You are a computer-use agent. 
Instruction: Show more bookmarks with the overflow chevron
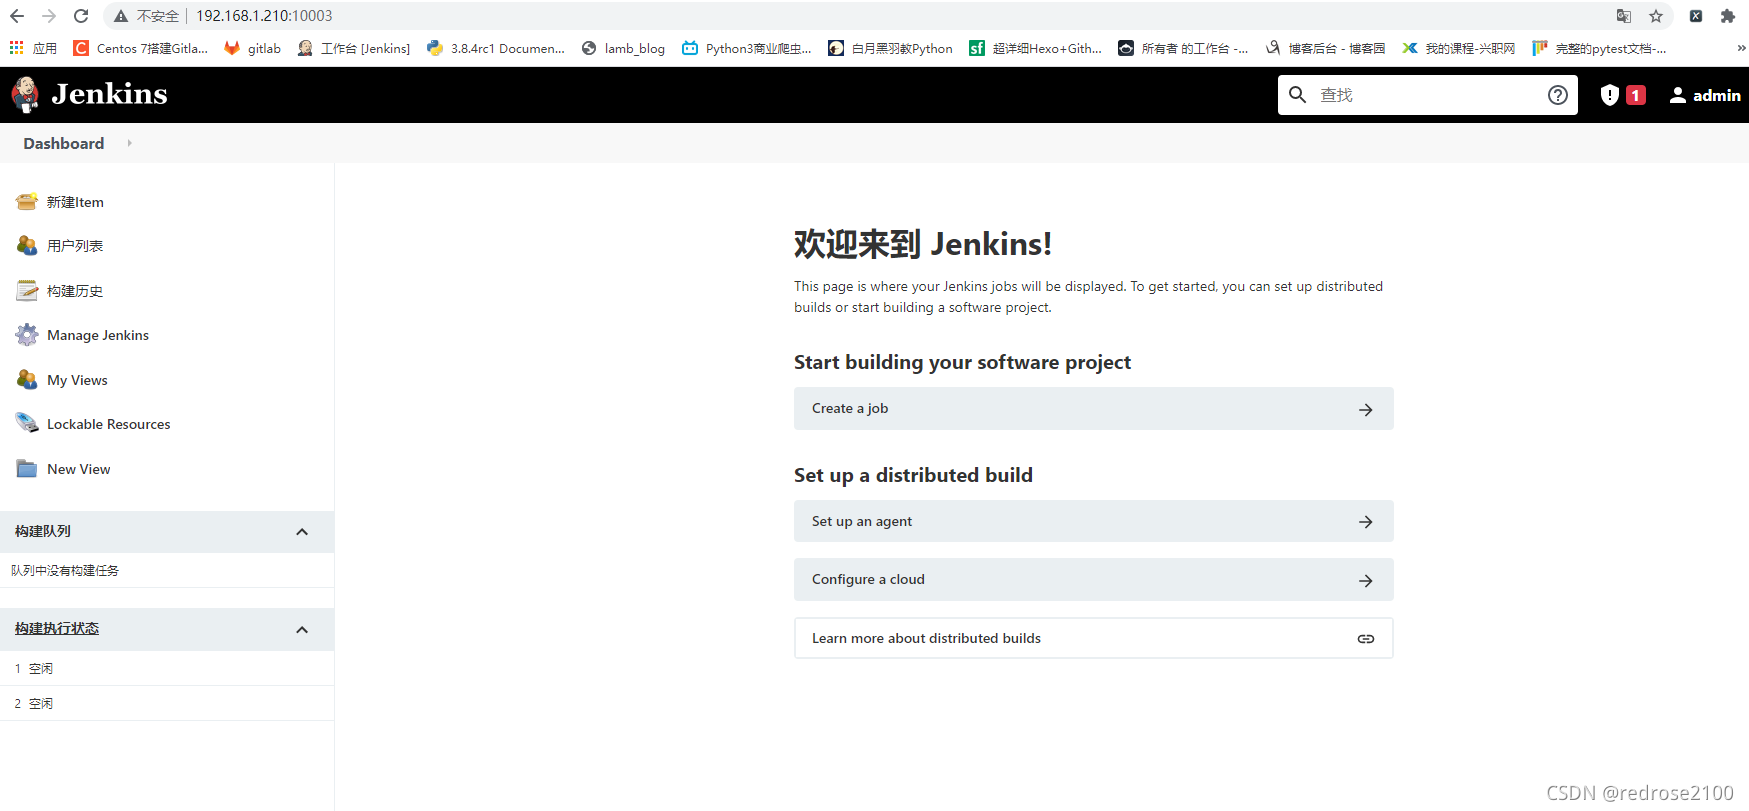pyautogui.click(x=1741, y=48)
